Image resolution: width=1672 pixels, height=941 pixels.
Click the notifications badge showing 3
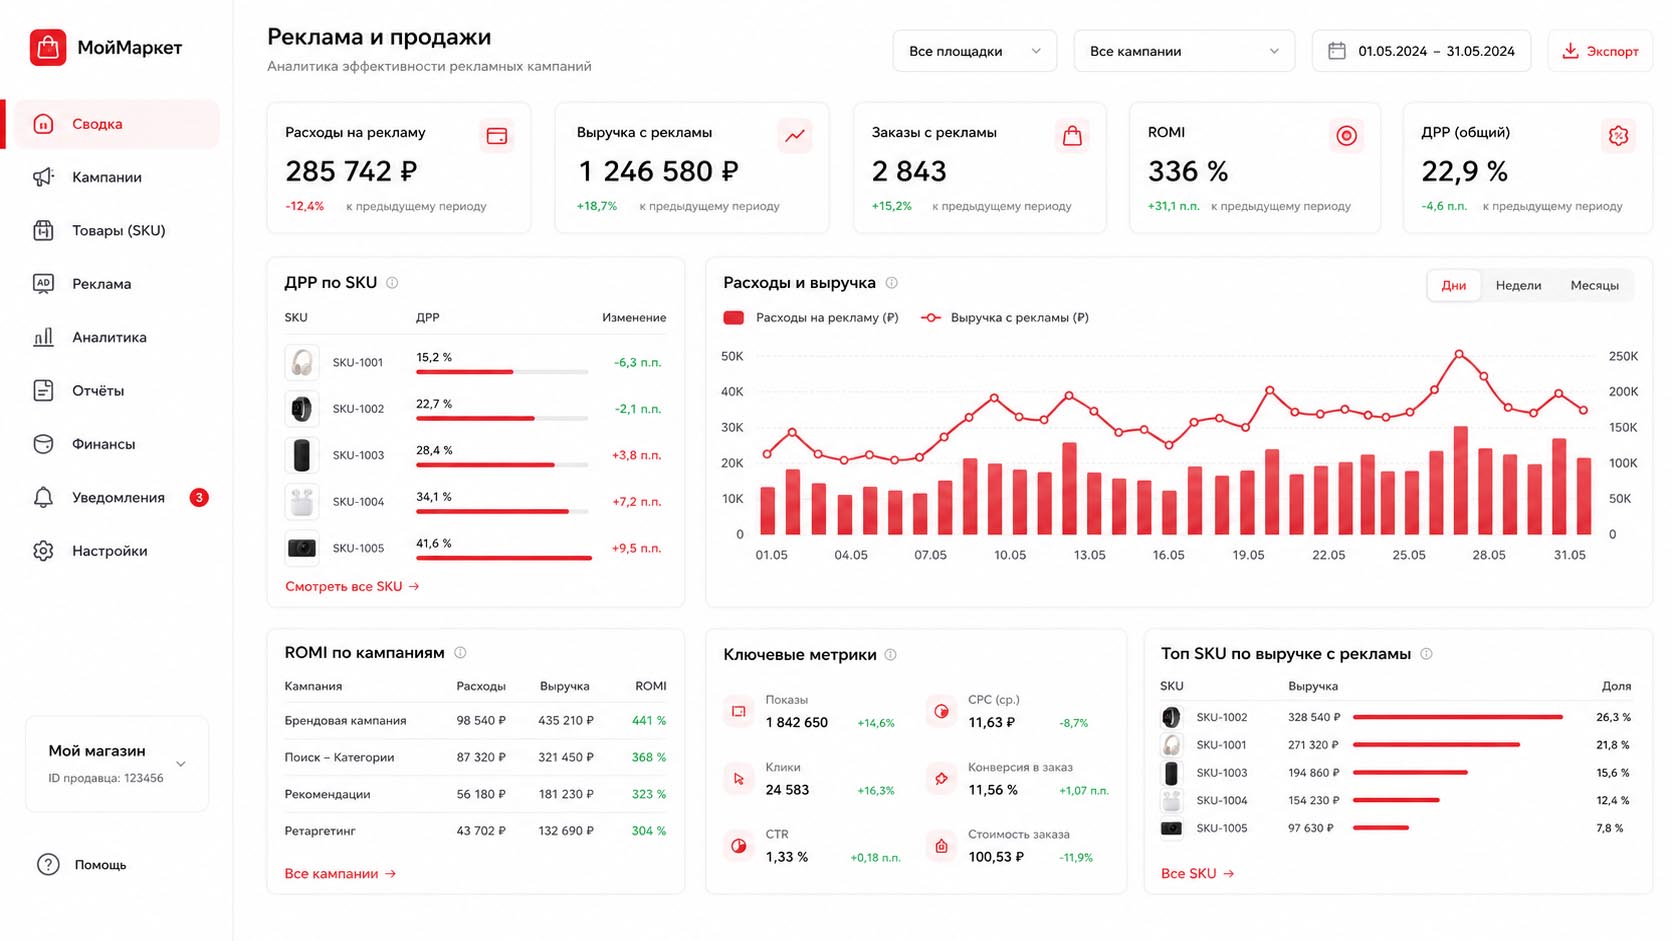[199, 497]
